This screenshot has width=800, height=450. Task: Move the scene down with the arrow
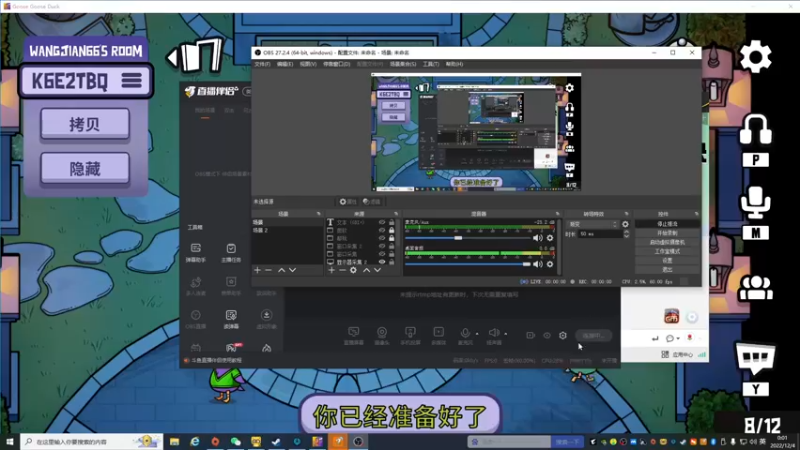tap(292, 270)
